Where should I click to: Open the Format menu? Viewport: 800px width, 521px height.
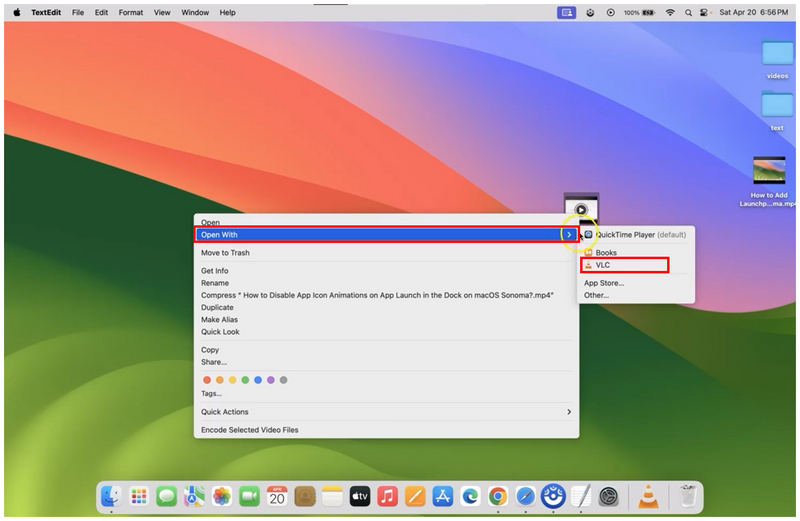coord(131,12)
